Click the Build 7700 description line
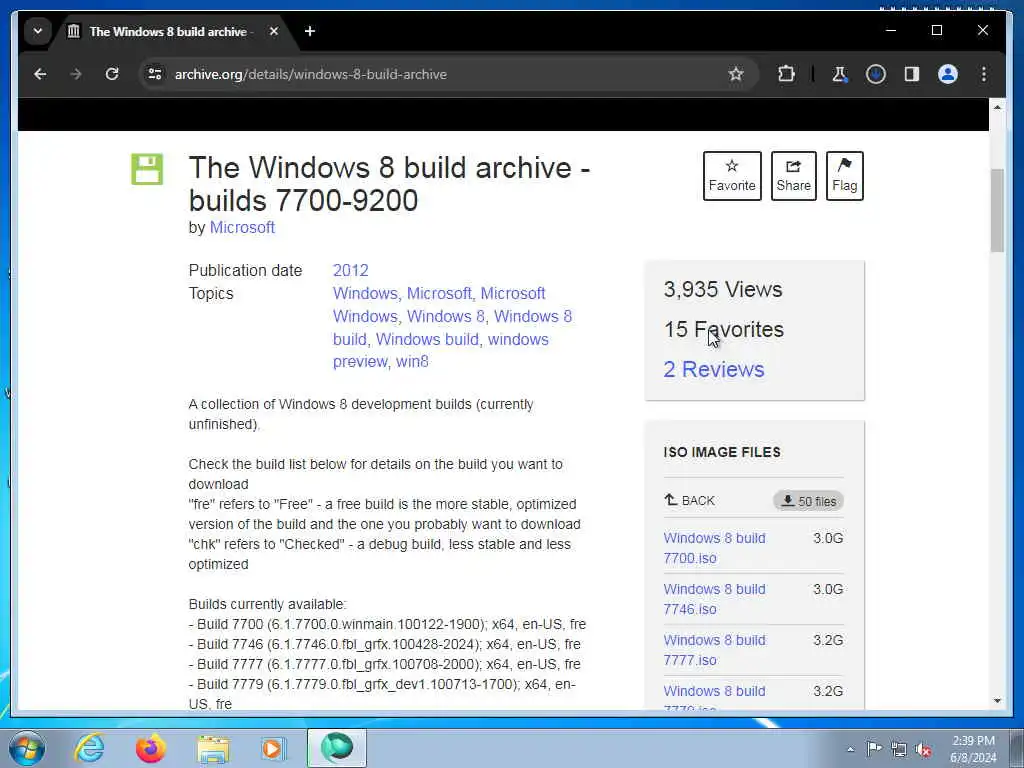 (387, 624)
